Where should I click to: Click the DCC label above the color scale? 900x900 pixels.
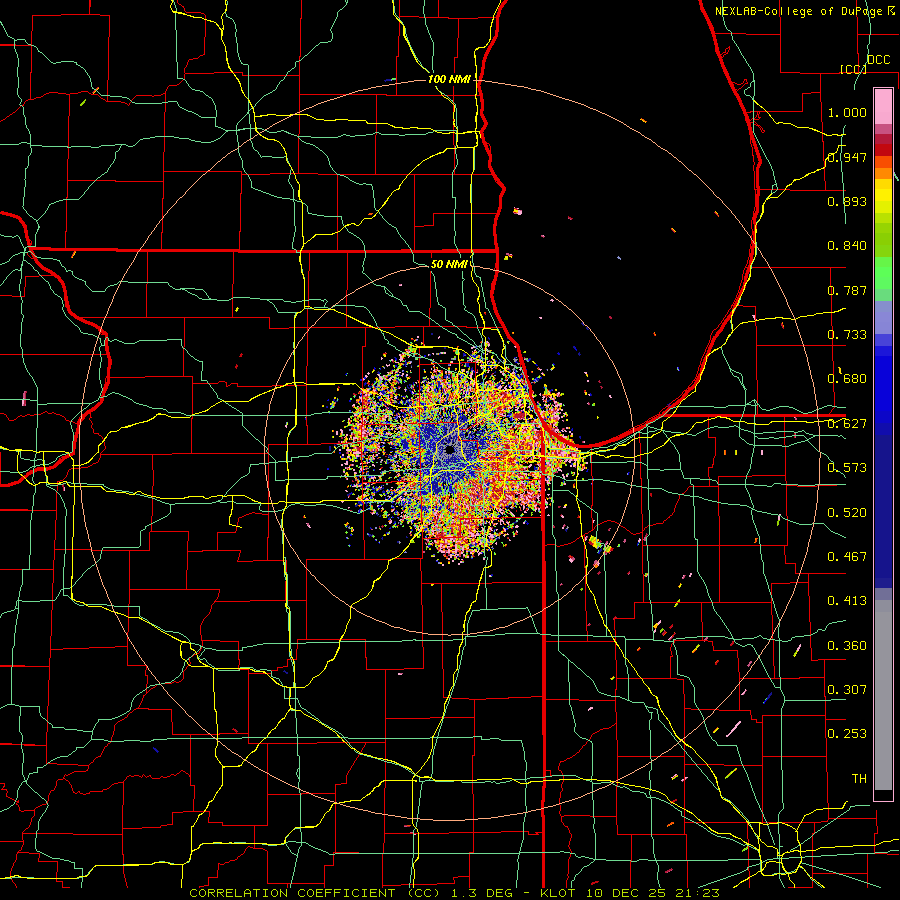tap(878, 60)
